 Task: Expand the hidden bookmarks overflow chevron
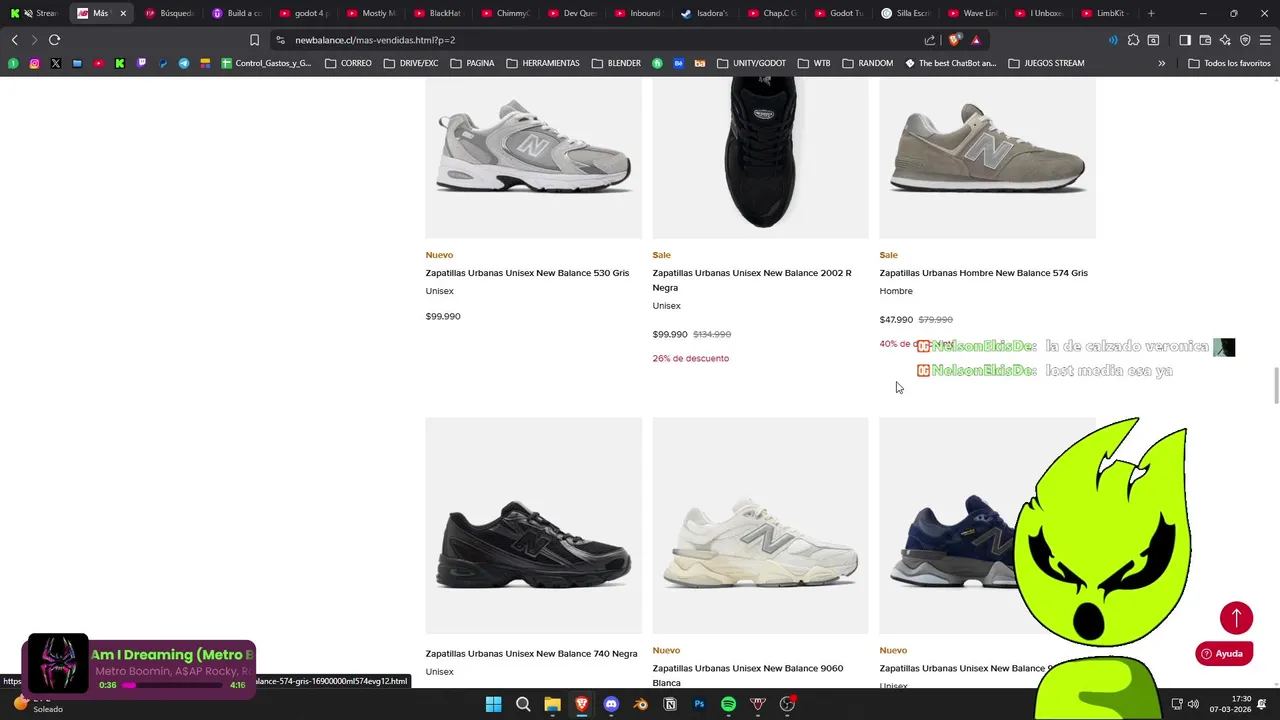point(1161,63)
